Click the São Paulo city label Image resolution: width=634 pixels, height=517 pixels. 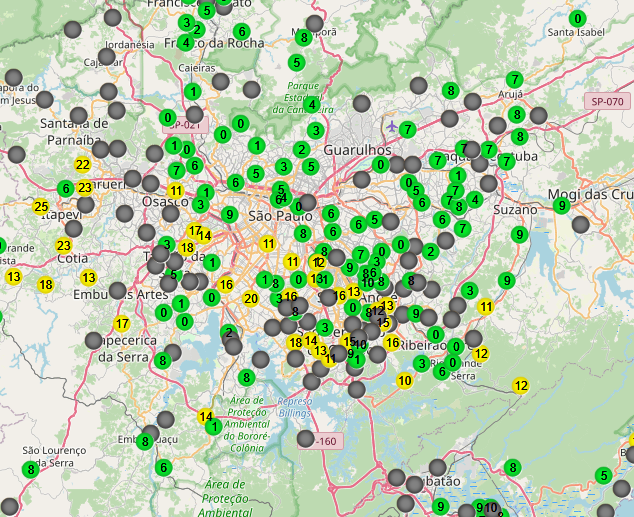coord(274,216)
